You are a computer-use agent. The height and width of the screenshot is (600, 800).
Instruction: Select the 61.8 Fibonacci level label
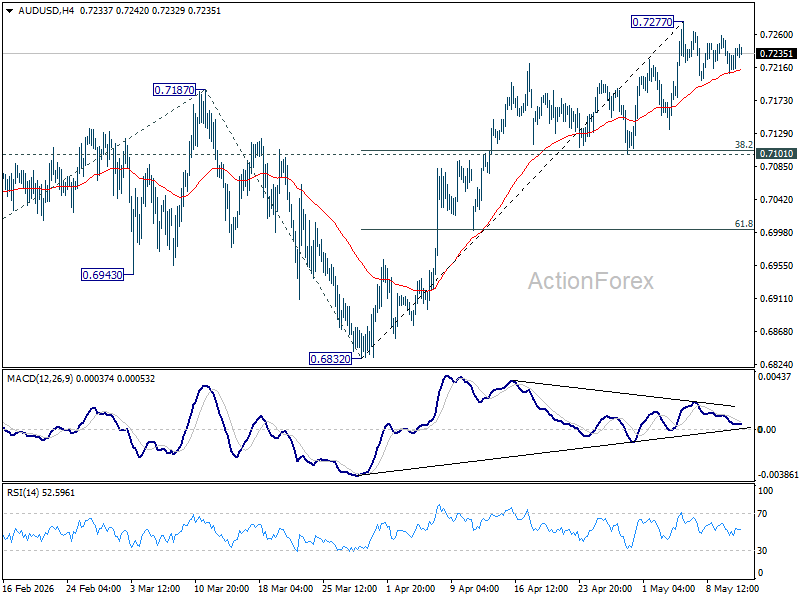coord(743,223)
